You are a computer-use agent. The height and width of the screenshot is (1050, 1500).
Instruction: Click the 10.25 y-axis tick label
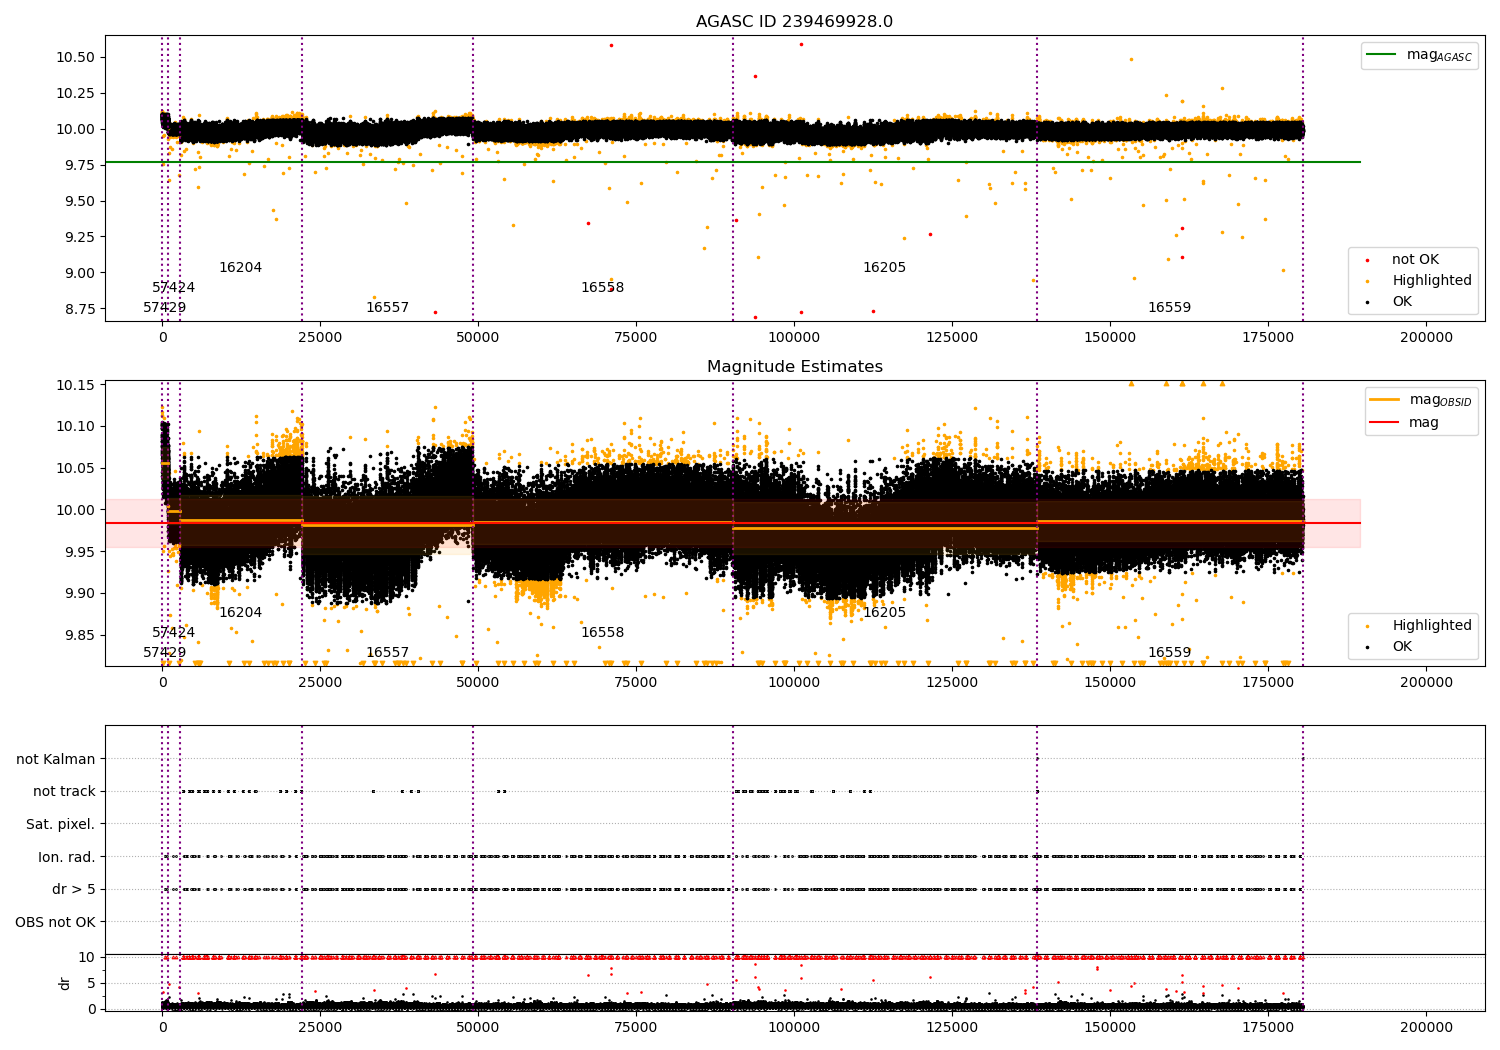(75, 93)
